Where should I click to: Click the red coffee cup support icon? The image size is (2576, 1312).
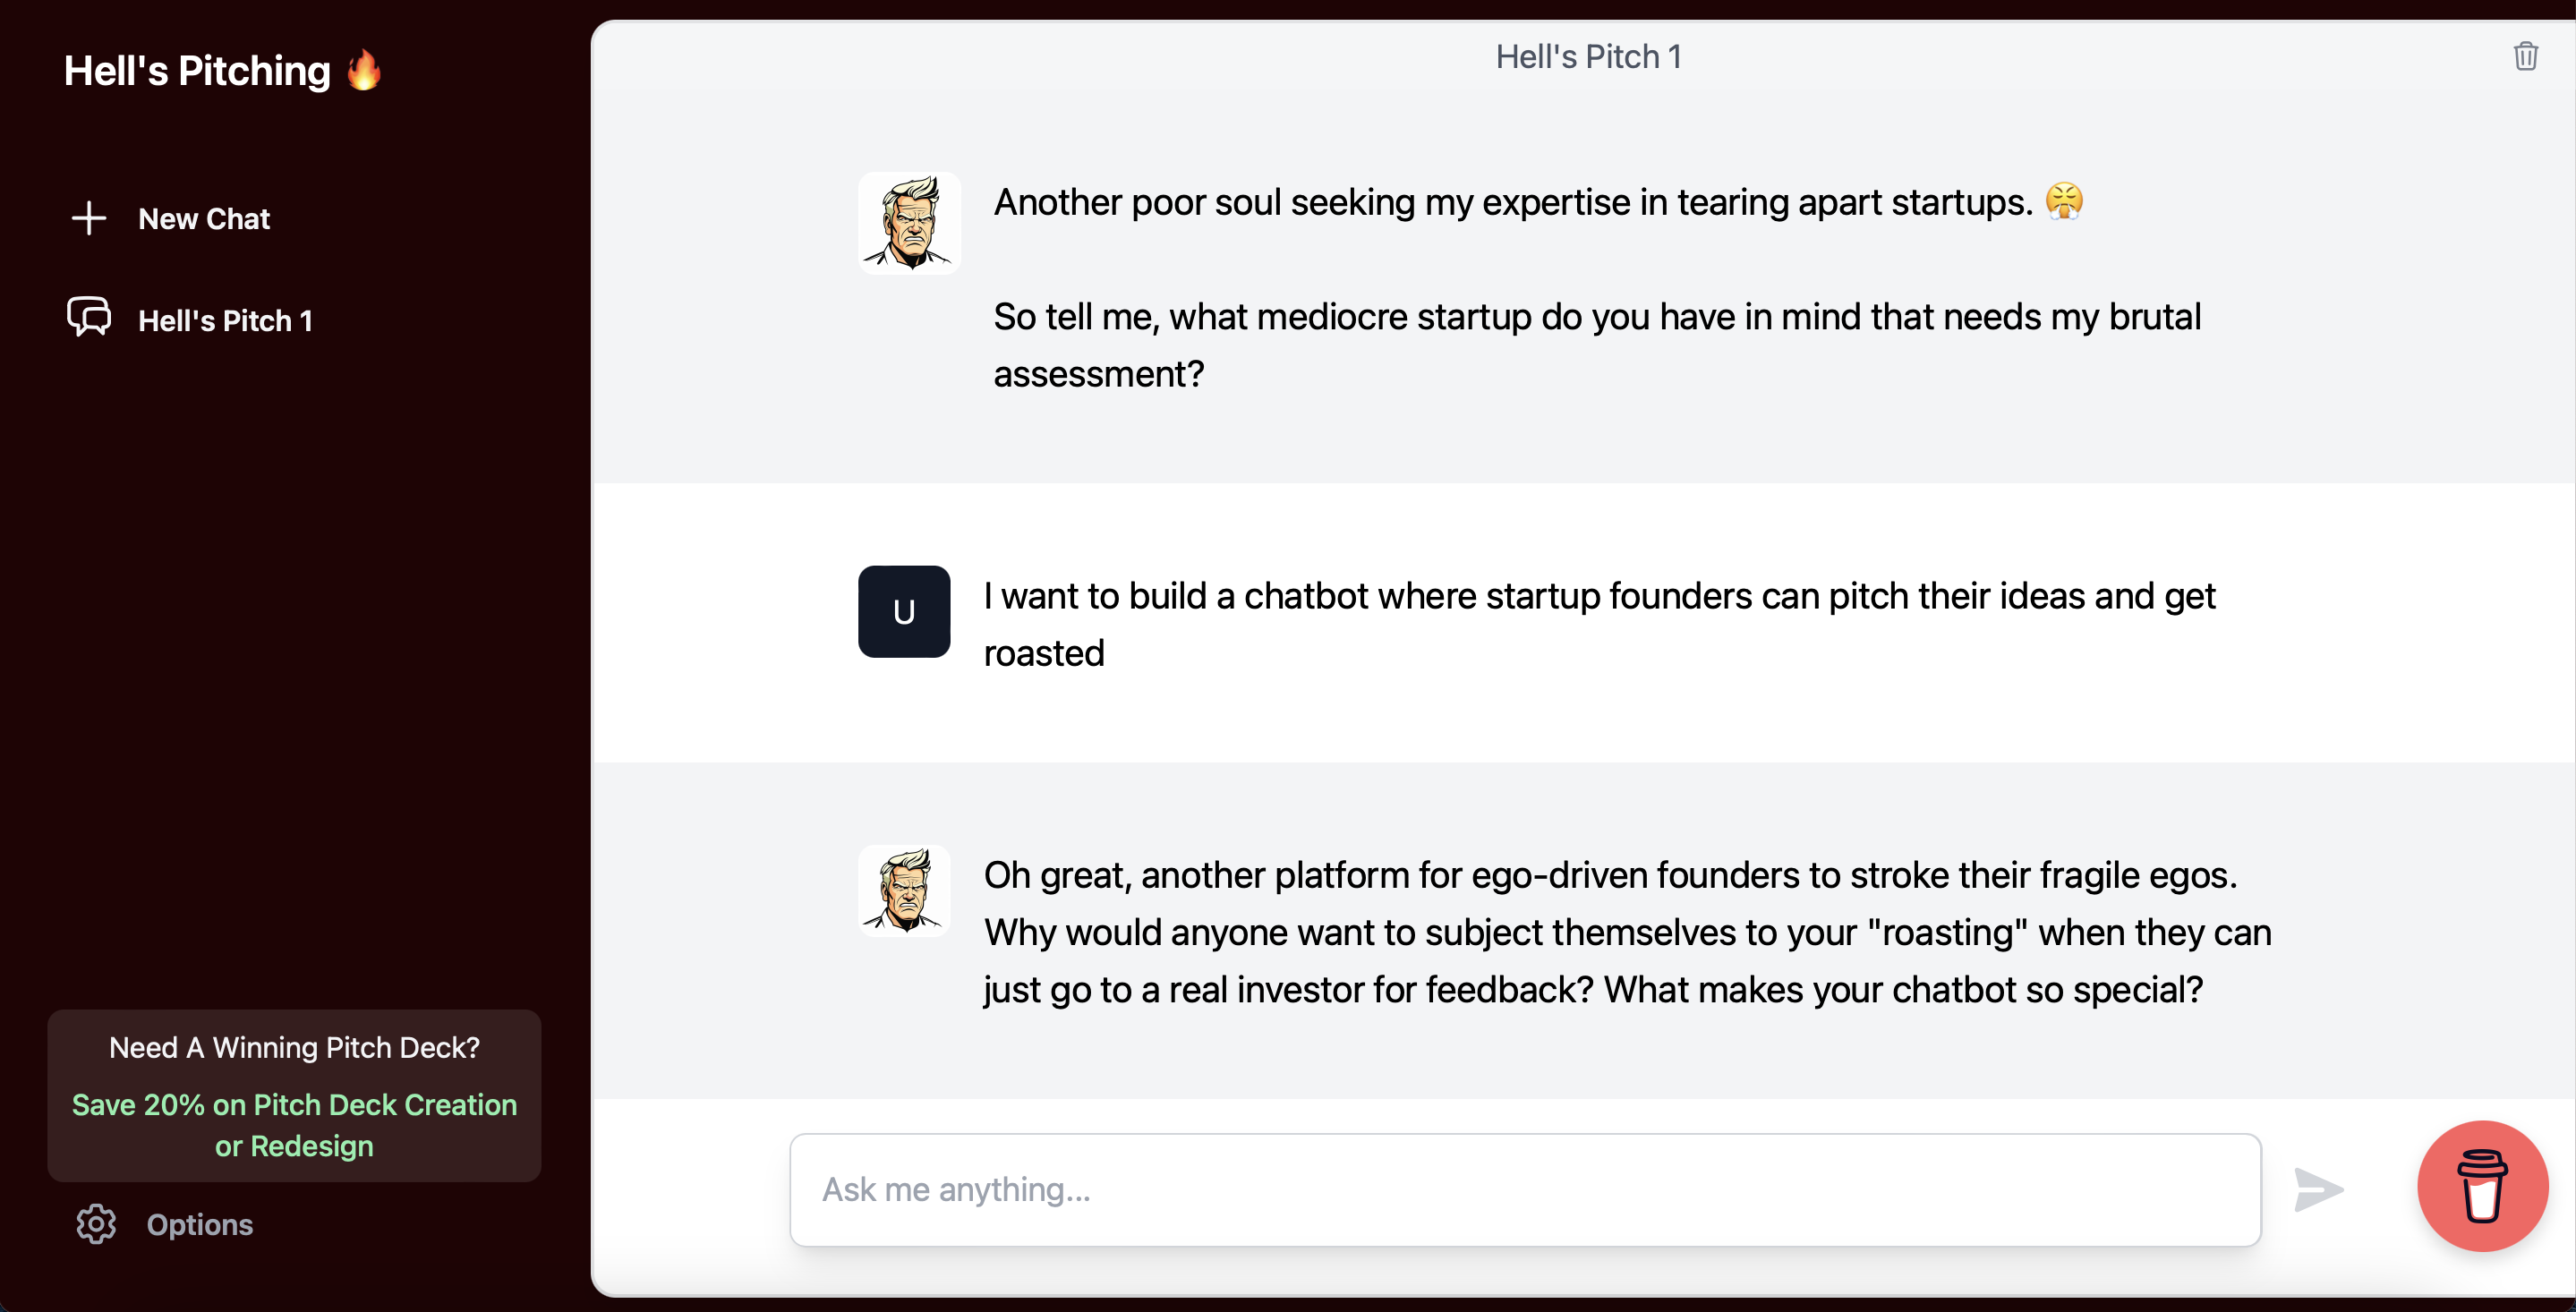[2483, 1186]
